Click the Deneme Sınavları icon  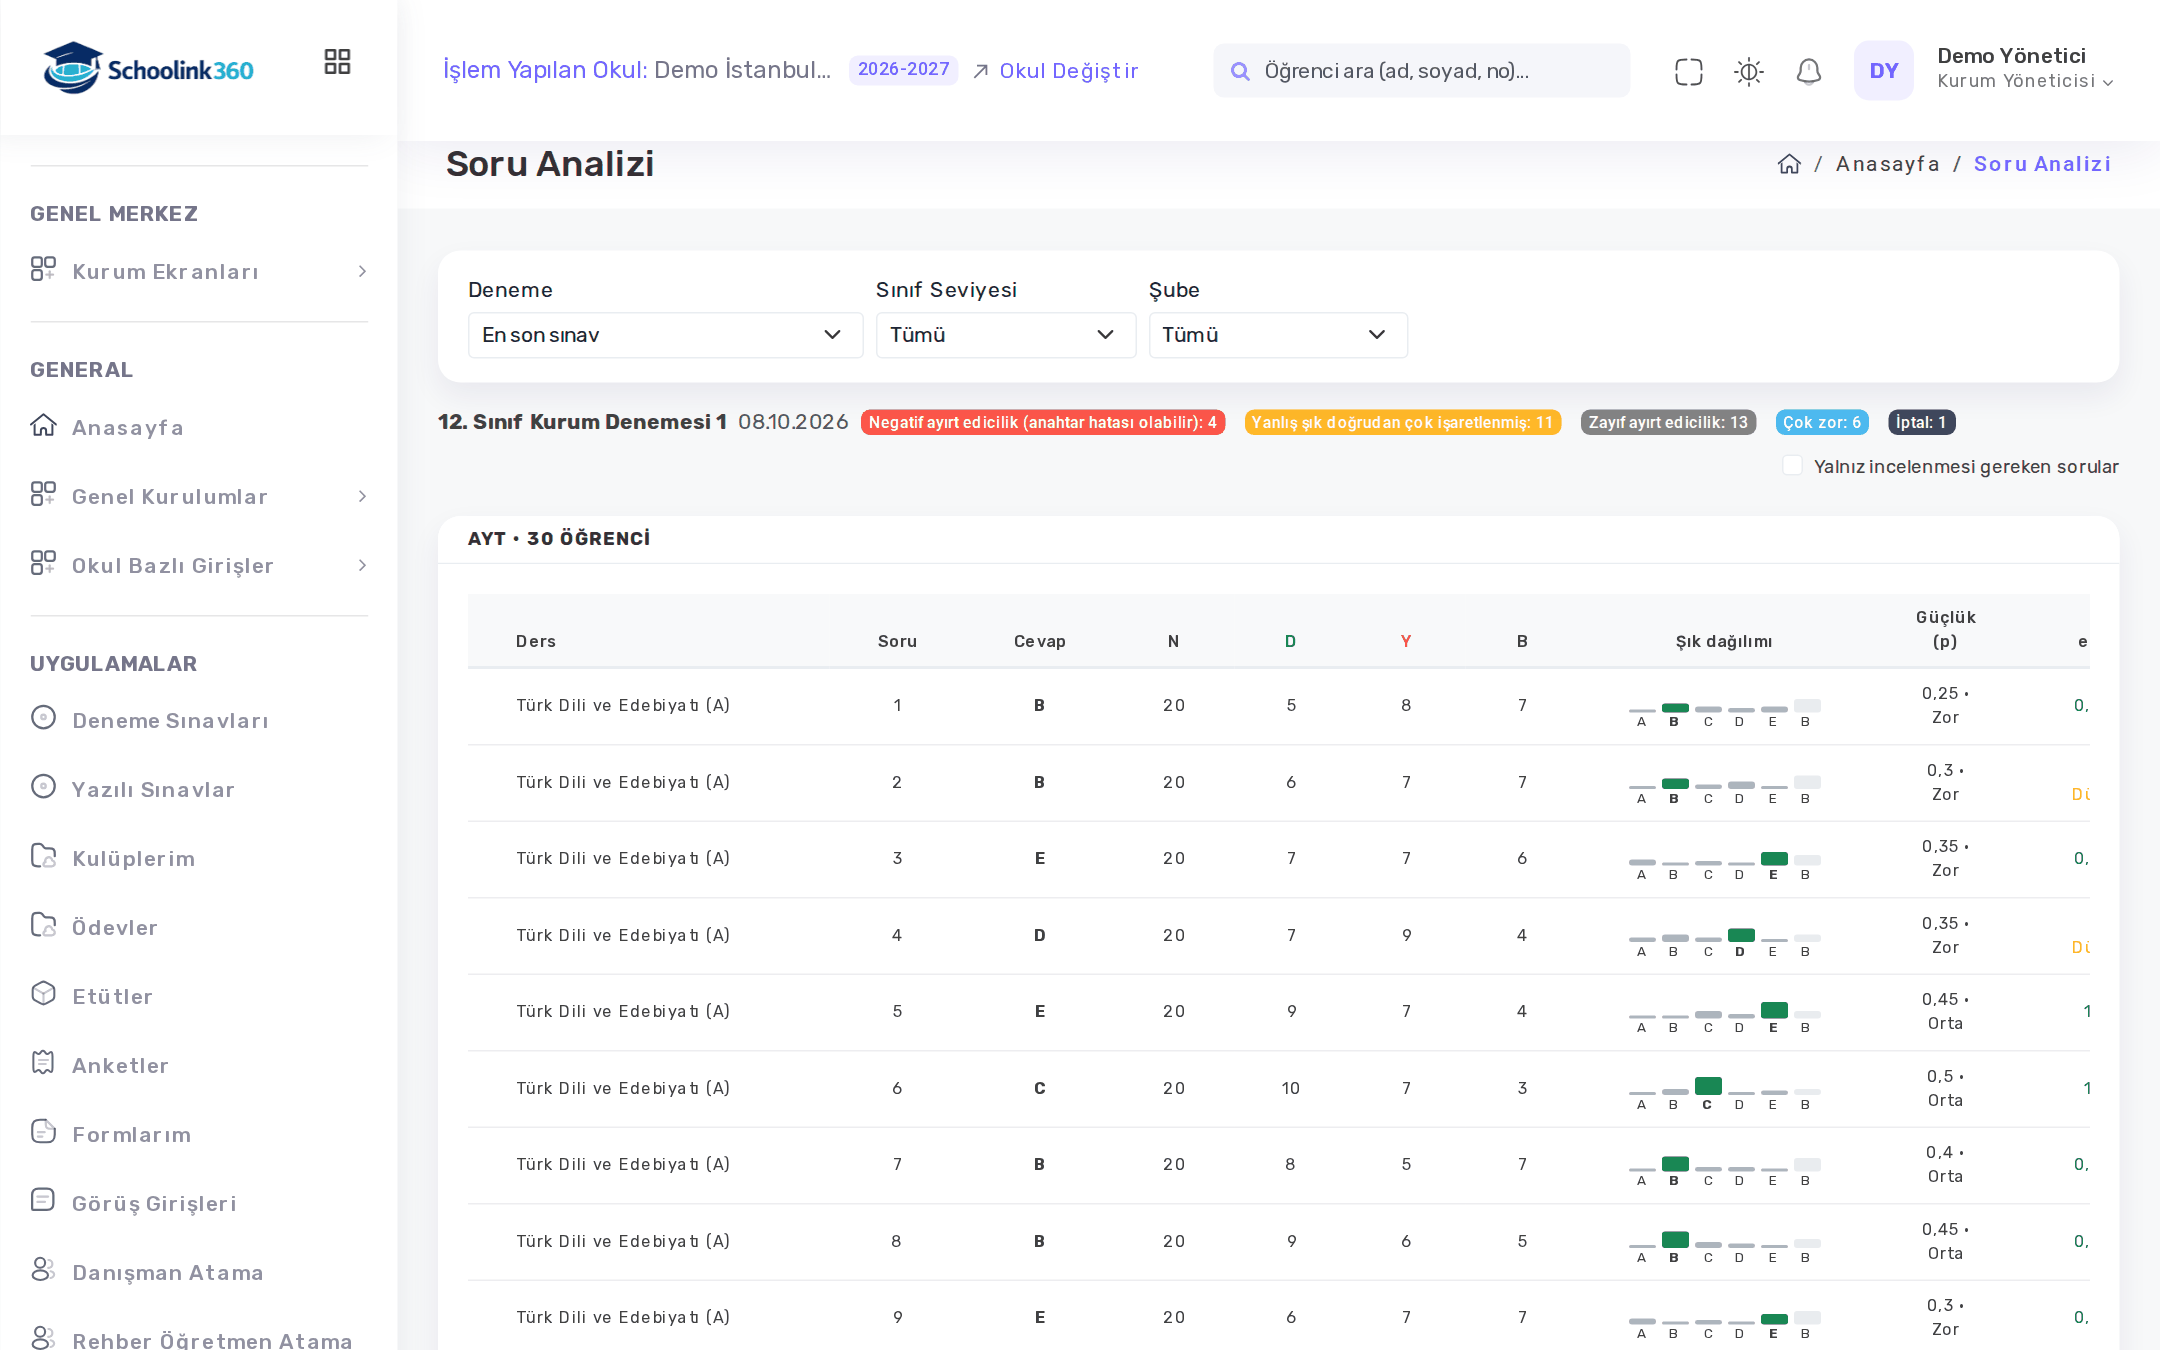[x=43, y=717]
